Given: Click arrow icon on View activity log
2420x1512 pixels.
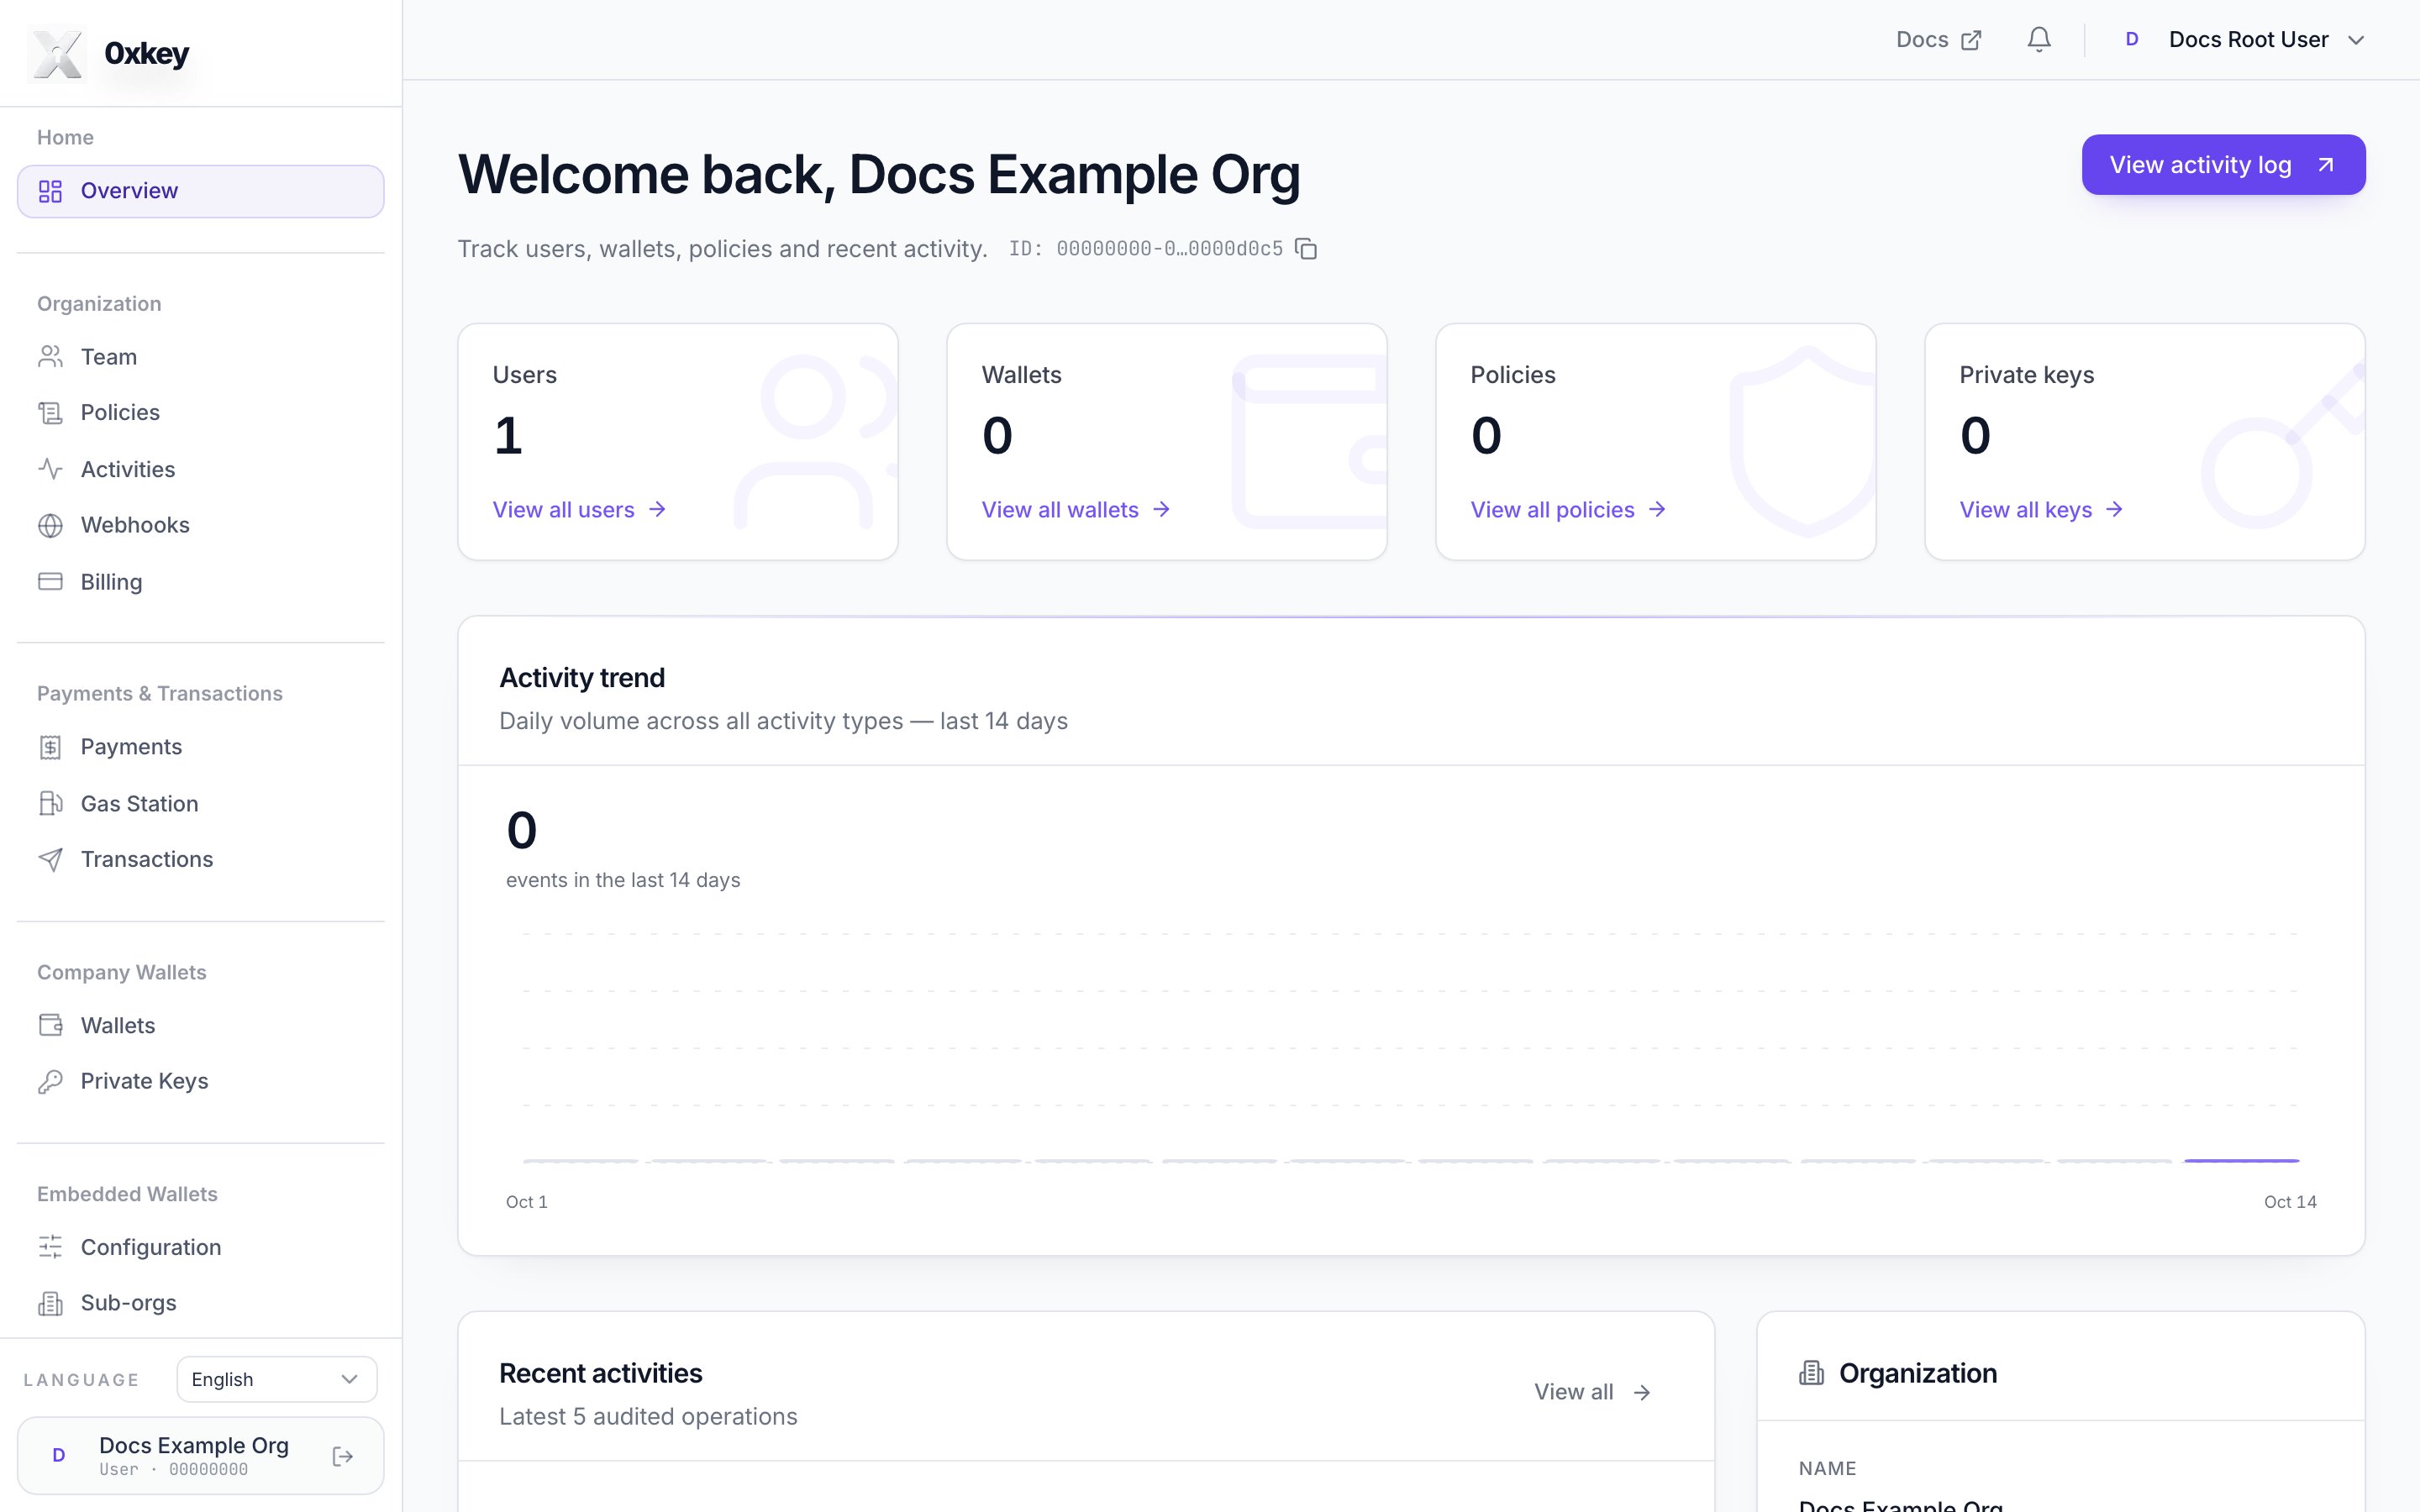Looking at the screenshot, I should [x=2326, y=165].
